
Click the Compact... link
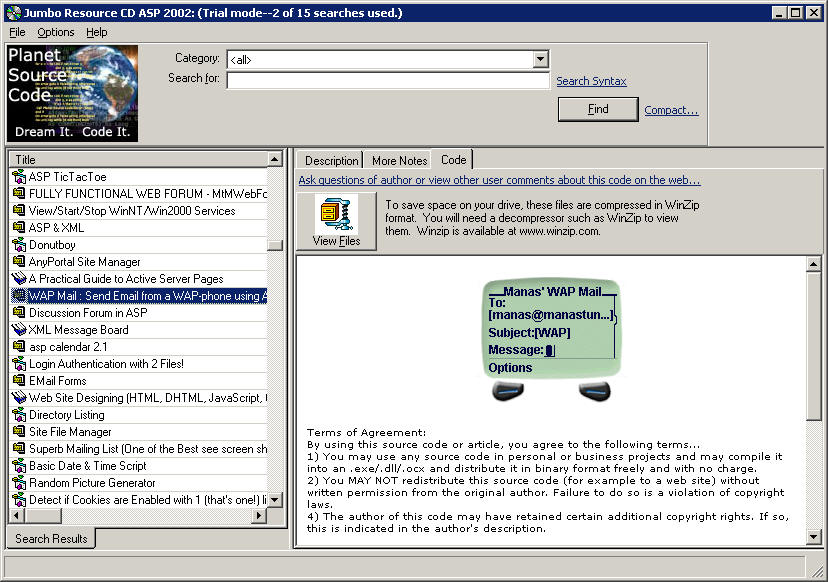click(671, 110)
